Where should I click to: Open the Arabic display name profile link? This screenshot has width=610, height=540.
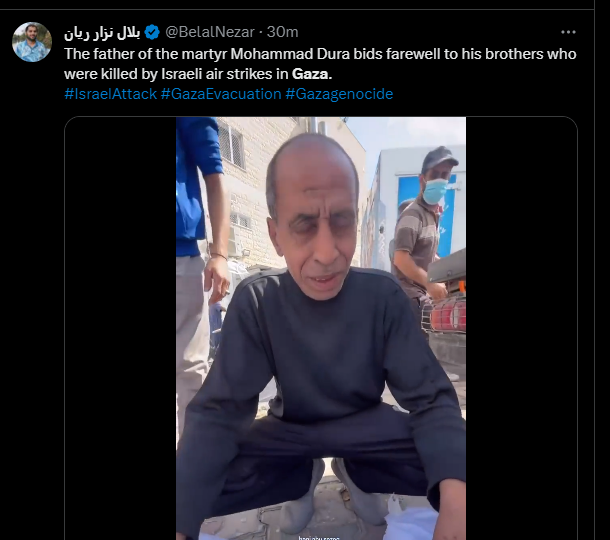[102, 33]
